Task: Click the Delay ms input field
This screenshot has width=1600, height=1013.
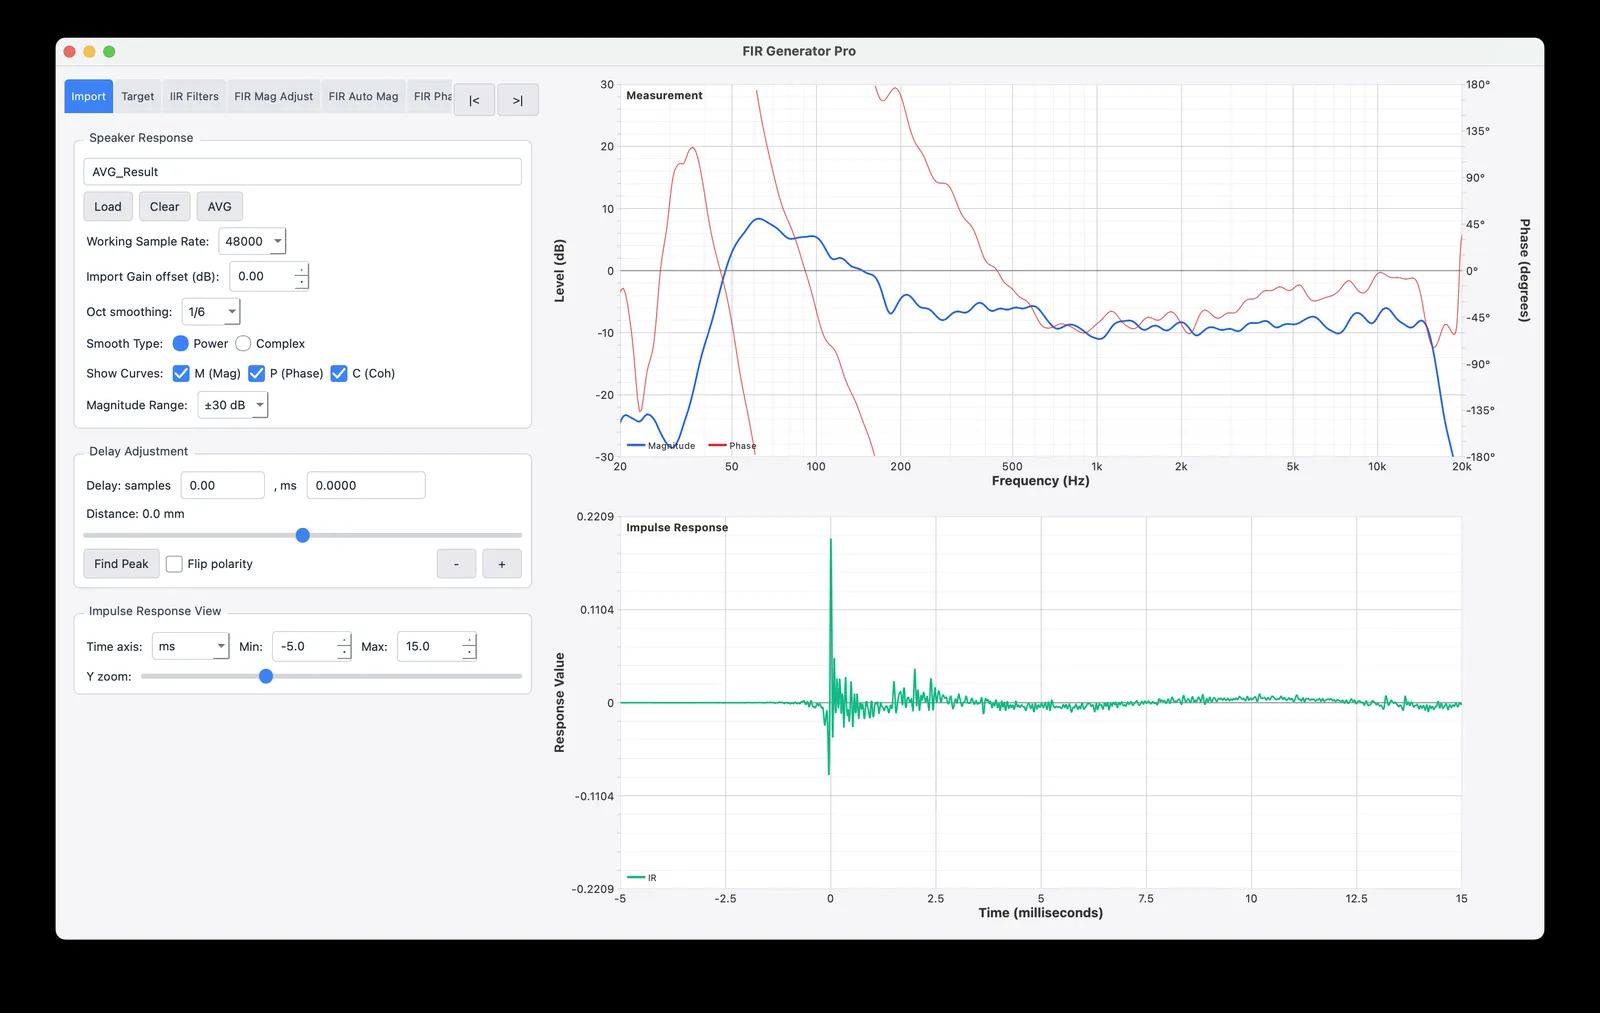Action: pyautogui.click(x=366, y=485)
